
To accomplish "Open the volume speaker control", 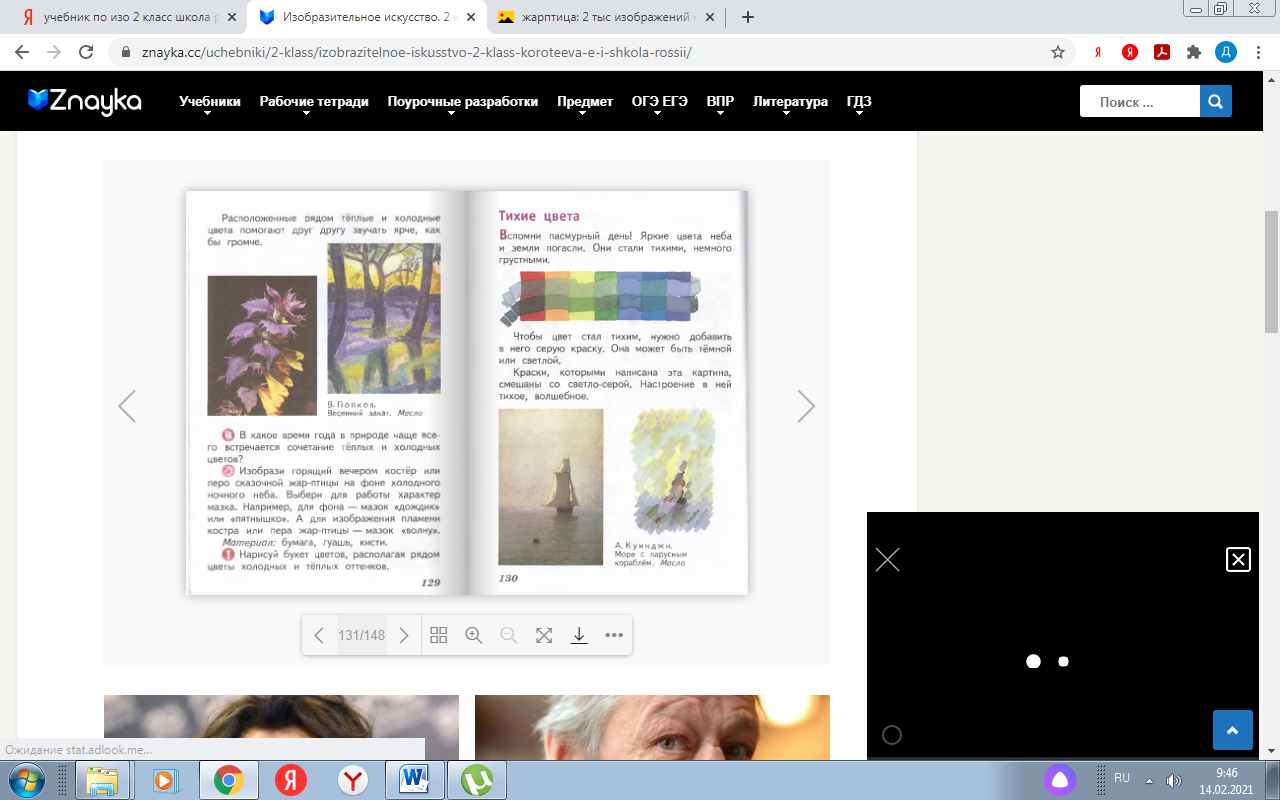I will click(1173, 780).
